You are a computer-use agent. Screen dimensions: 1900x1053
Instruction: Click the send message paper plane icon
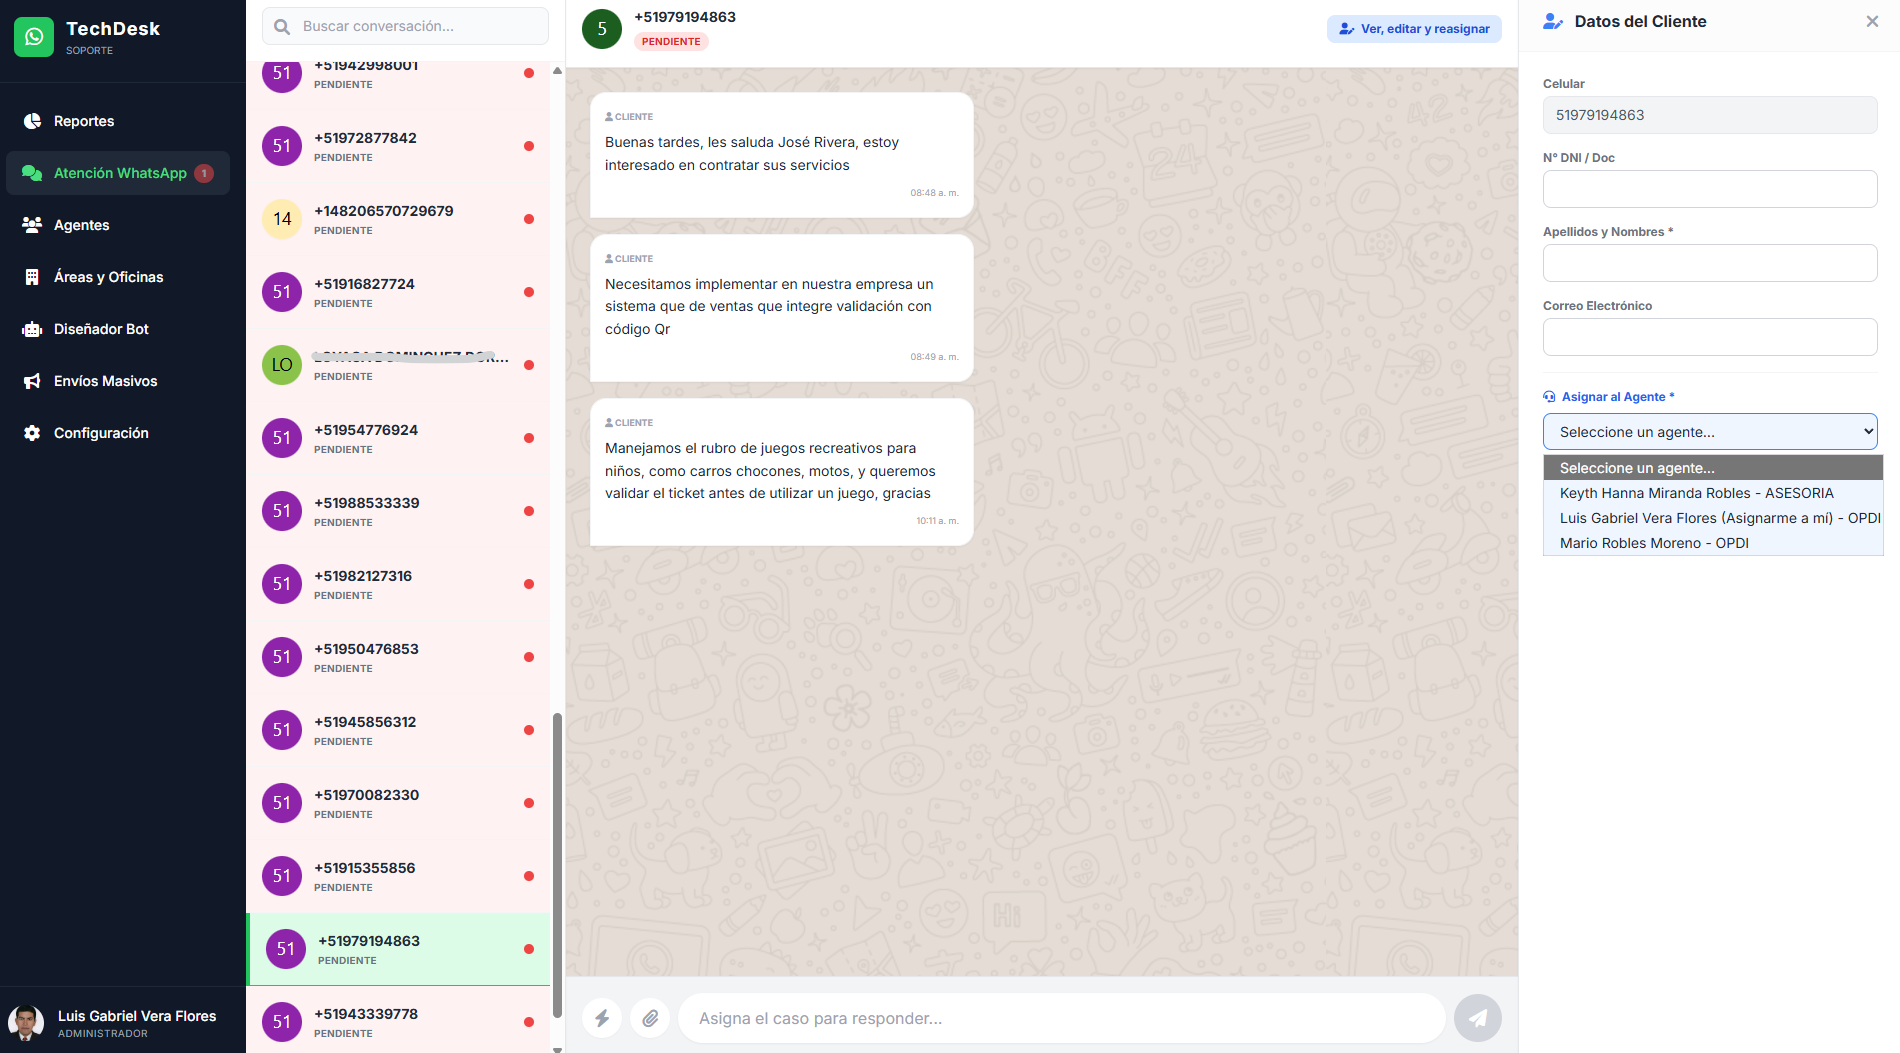tap(1477, 1018)
